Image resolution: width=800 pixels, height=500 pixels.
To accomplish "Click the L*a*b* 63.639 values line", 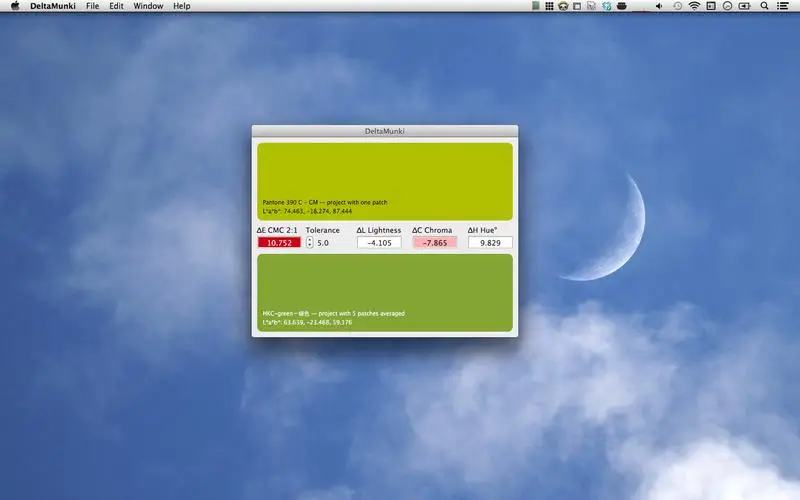I will (307, 322).
